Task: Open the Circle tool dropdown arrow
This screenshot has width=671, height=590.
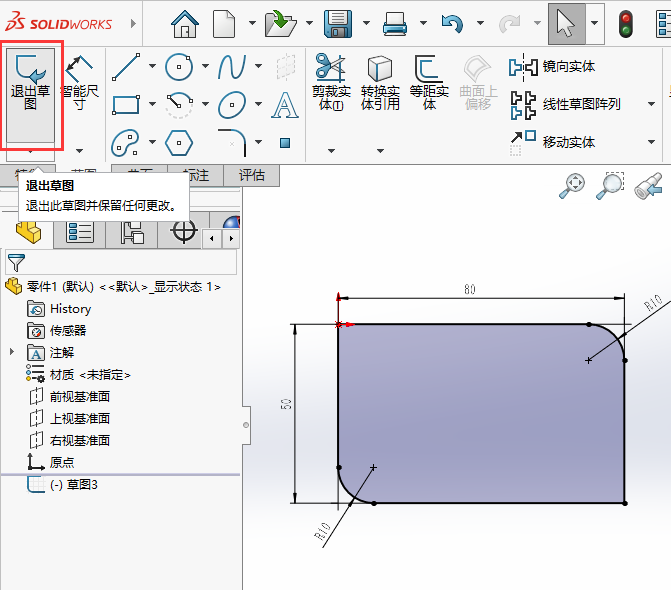Action: click(x=205, y=66)
